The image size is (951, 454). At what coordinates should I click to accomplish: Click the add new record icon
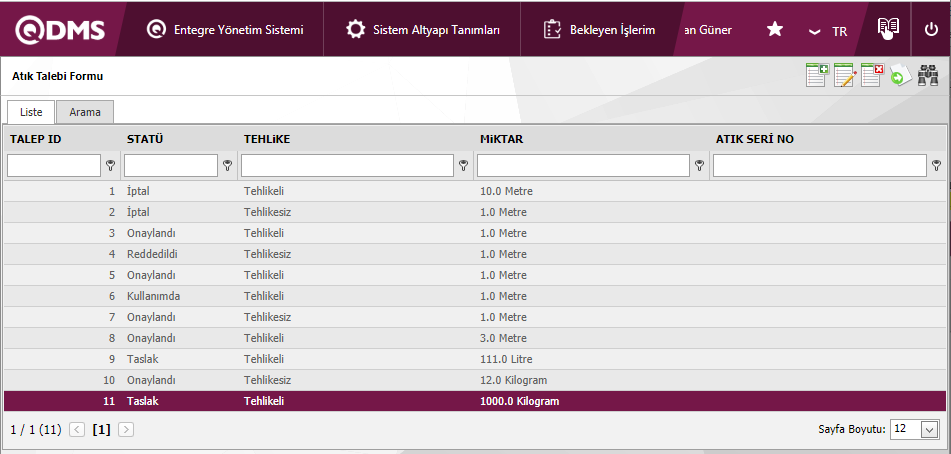(817, 76)
